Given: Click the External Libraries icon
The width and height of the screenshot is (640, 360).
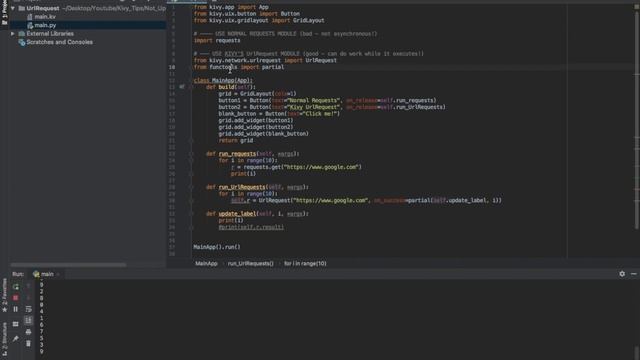Looking at the screenshot, I should coord(22,34).
